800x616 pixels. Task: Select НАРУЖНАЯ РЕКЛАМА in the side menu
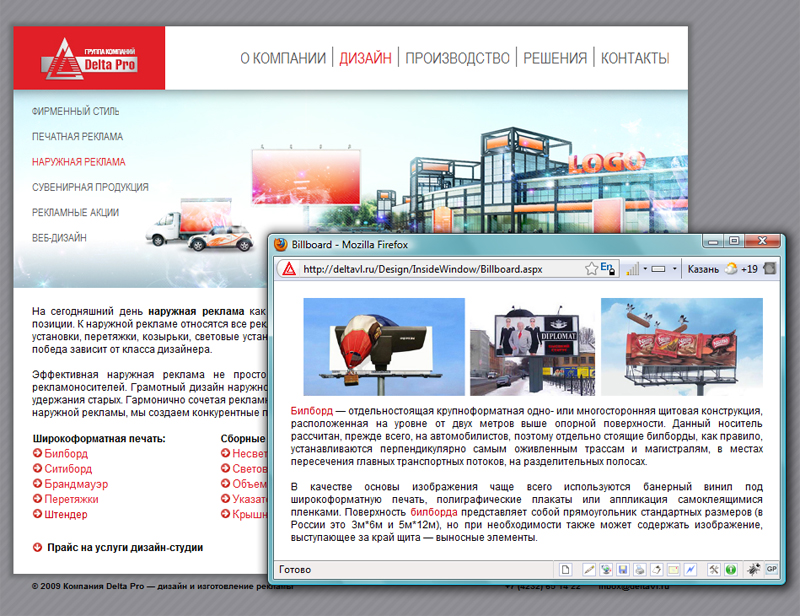(78, 161)
